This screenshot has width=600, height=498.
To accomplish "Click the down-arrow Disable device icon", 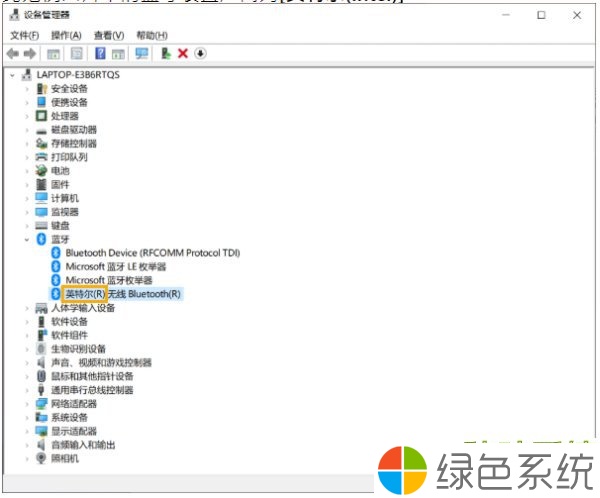I will pos(200,53).
